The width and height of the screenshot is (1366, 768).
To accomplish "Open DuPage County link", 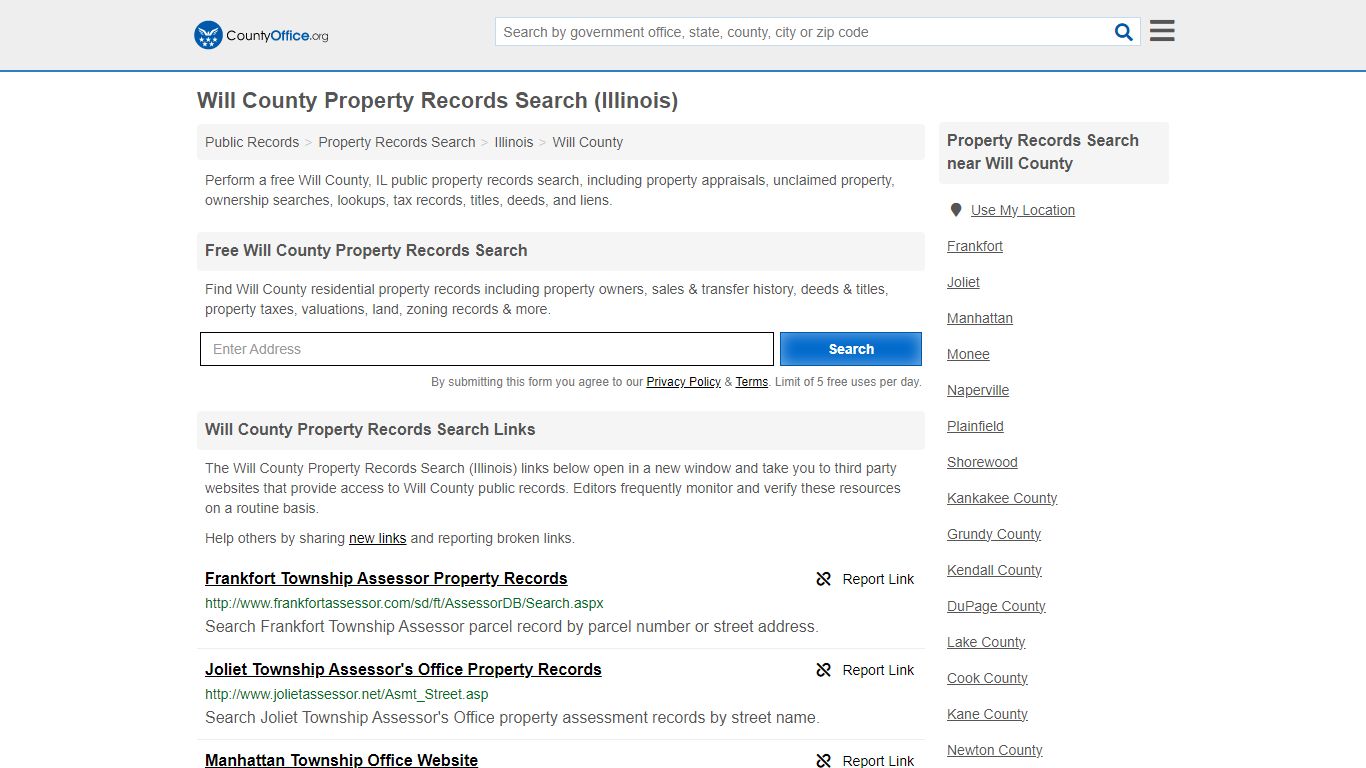I will click(996, 606).
